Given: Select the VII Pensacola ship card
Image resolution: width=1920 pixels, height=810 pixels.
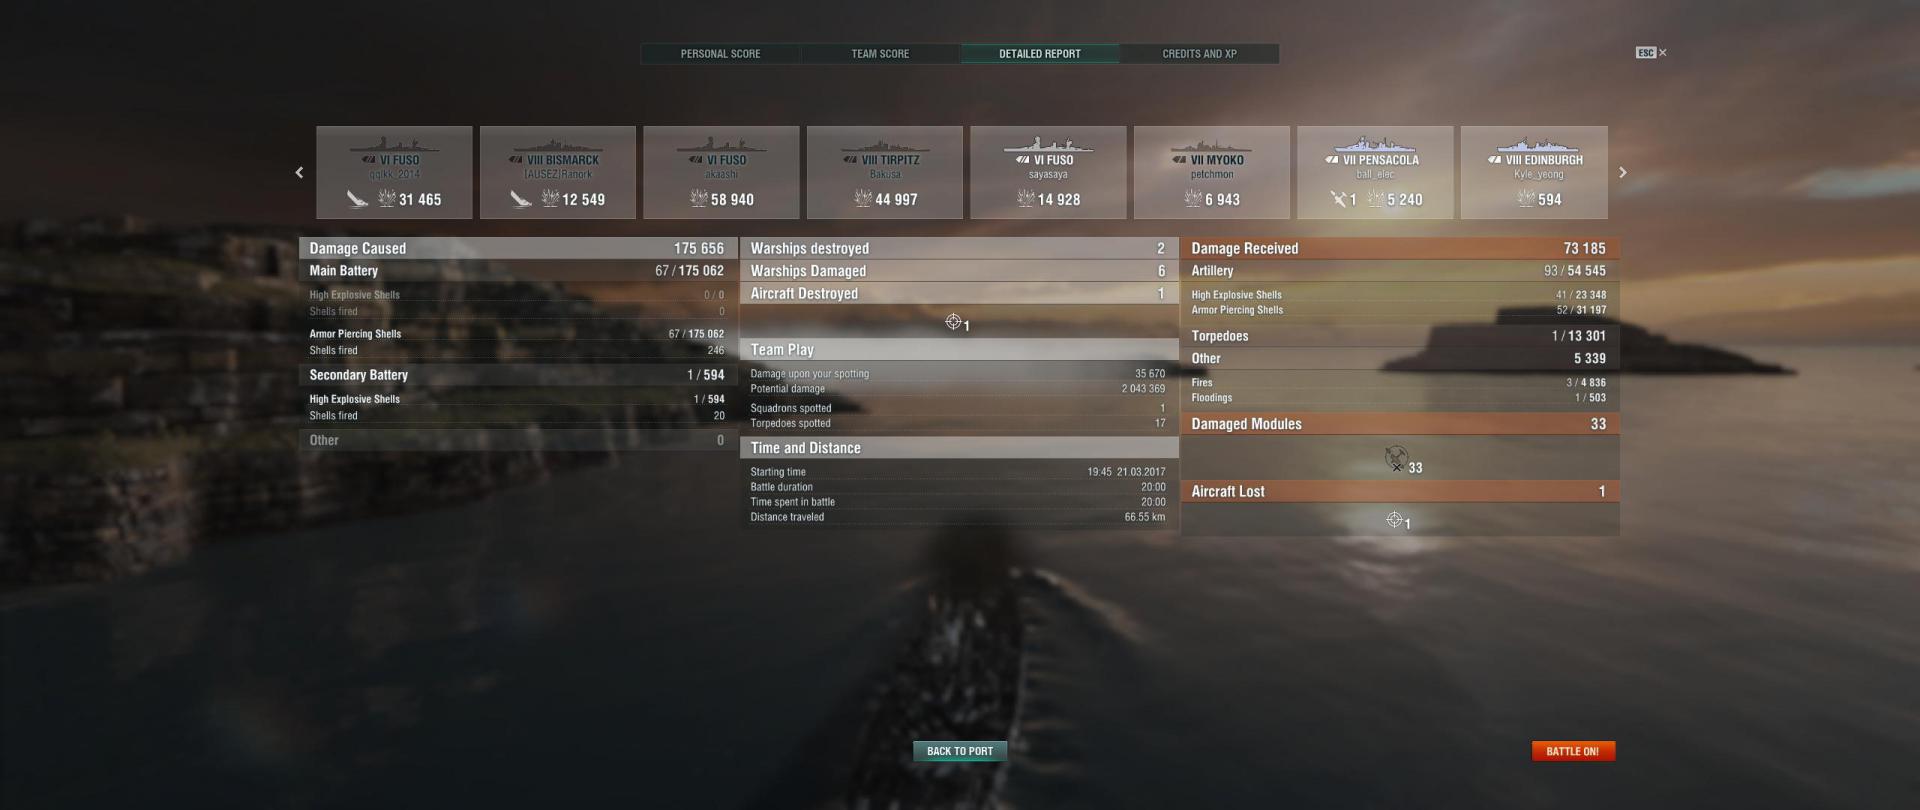Looking at the screenshot, I should tap(1375, 172).
